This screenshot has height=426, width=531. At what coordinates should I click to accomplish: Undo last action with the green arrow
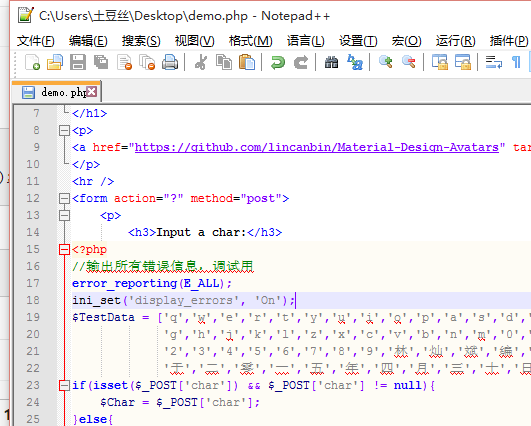click(x=278, y=62)
